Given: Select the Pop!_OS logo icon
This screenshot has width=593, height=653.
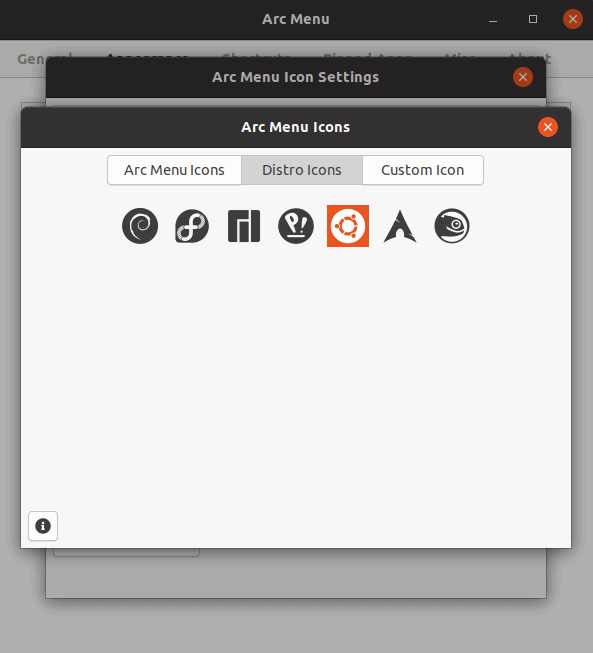Looking at the screenshot, I should click(296, 226).
